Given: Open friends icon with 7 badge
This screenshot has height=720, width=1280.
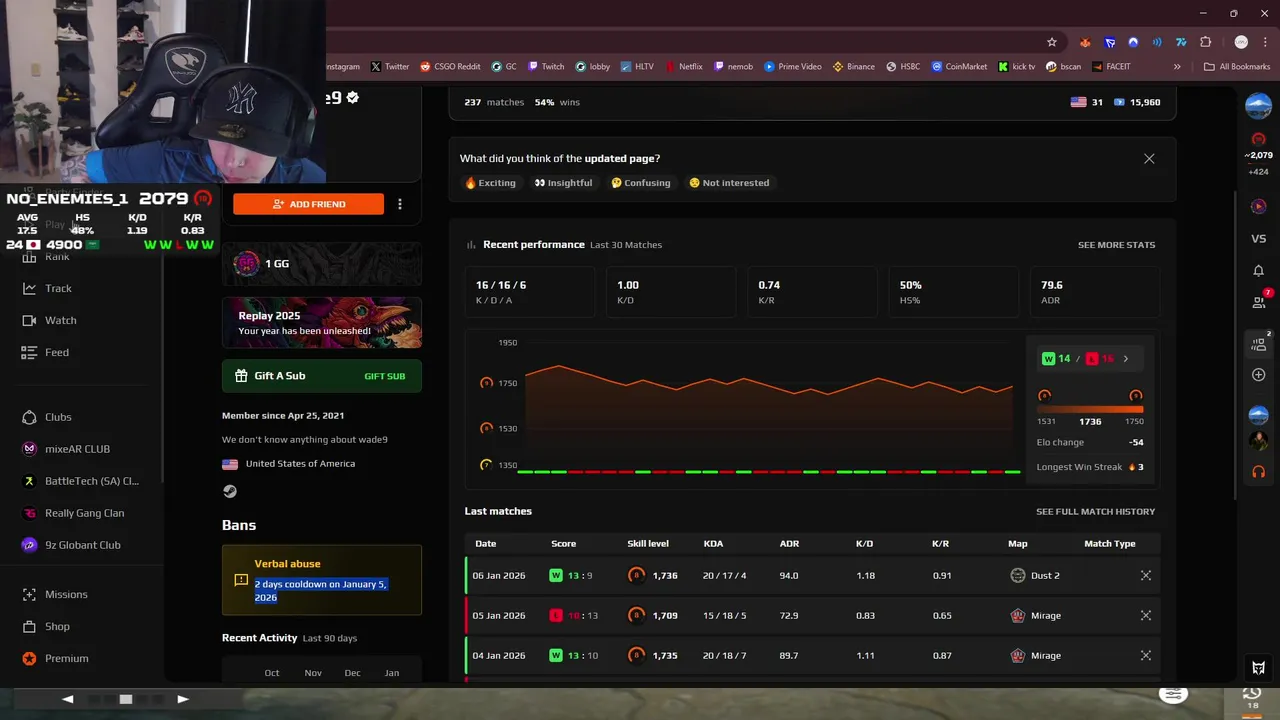Looking at the screenshot, I should pos(1259,301).
